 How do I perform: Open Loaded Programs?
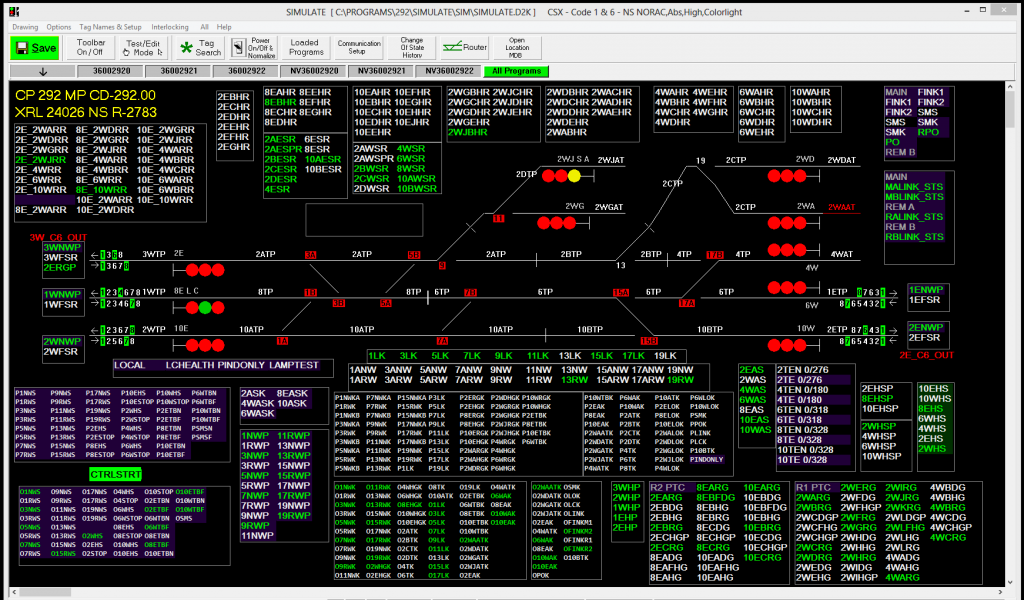click(x=305, y=48)
